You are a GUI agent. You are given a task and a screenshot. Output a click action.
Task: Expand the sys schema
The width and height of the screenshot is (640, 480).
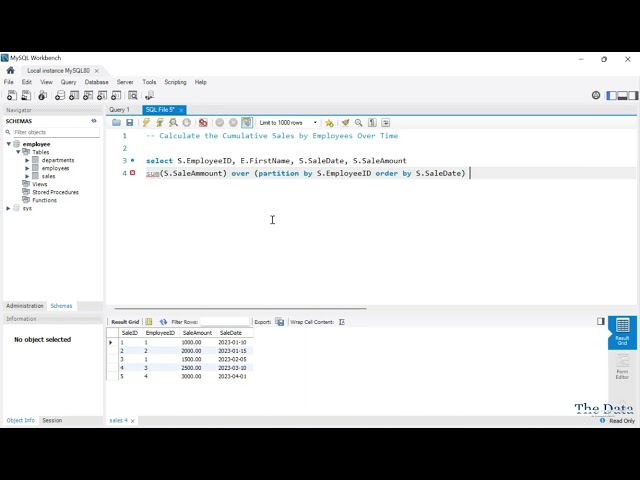coord(9,208)
